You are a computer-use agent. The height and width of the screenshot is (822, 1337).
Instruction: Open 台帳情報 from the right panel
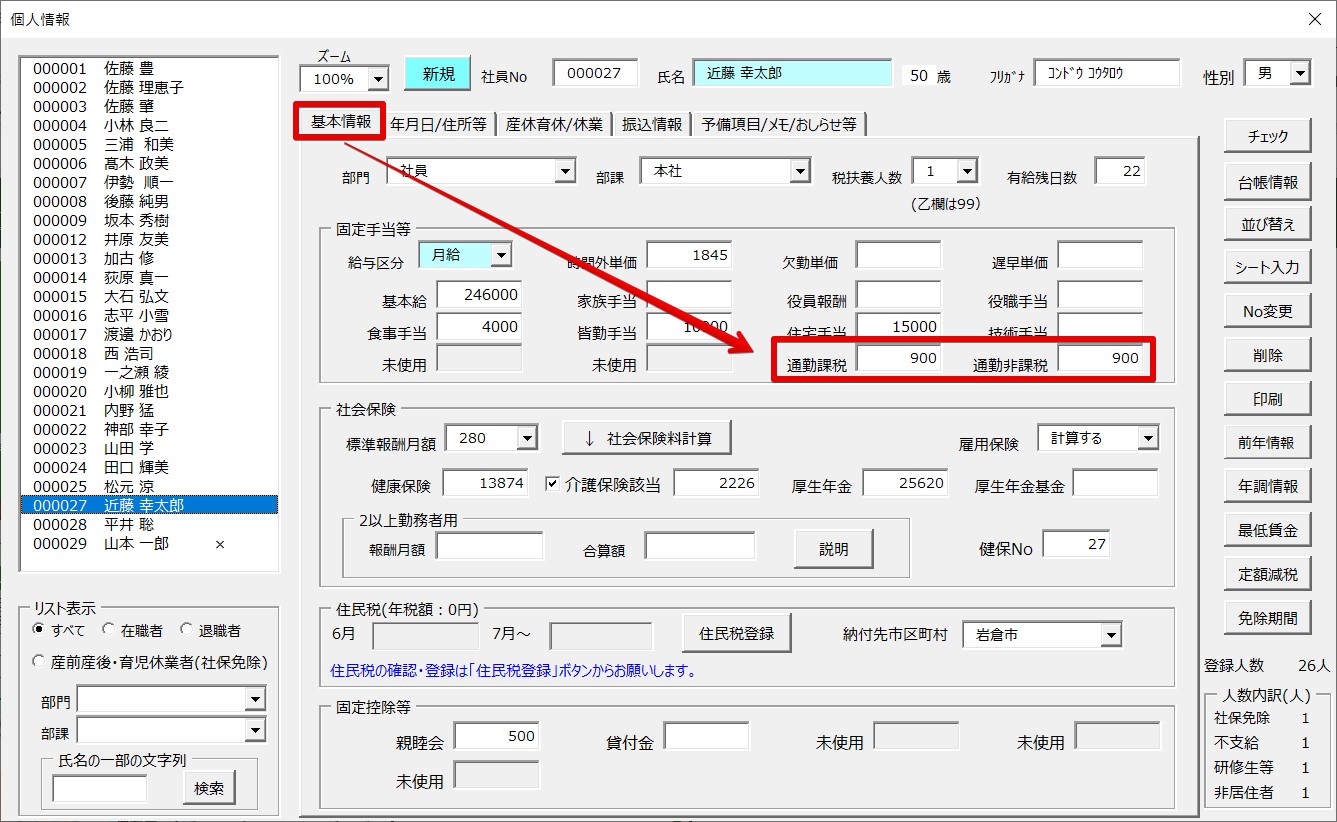pos(1267,182)
